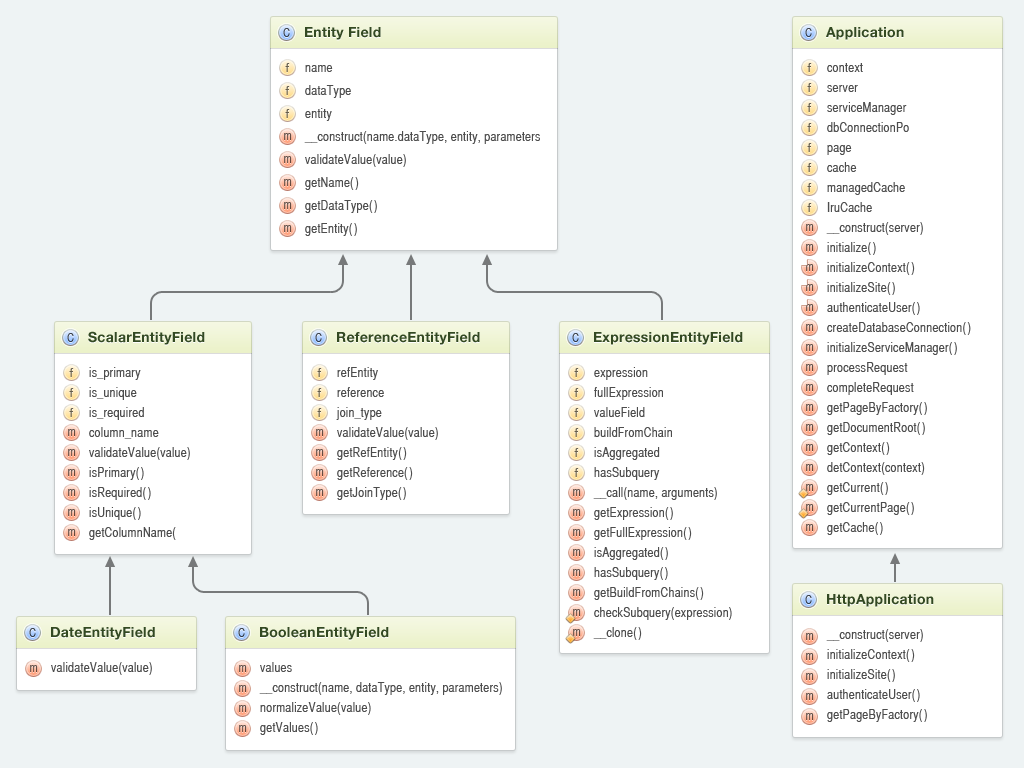Click the managedCache field

tap(866, 188)
